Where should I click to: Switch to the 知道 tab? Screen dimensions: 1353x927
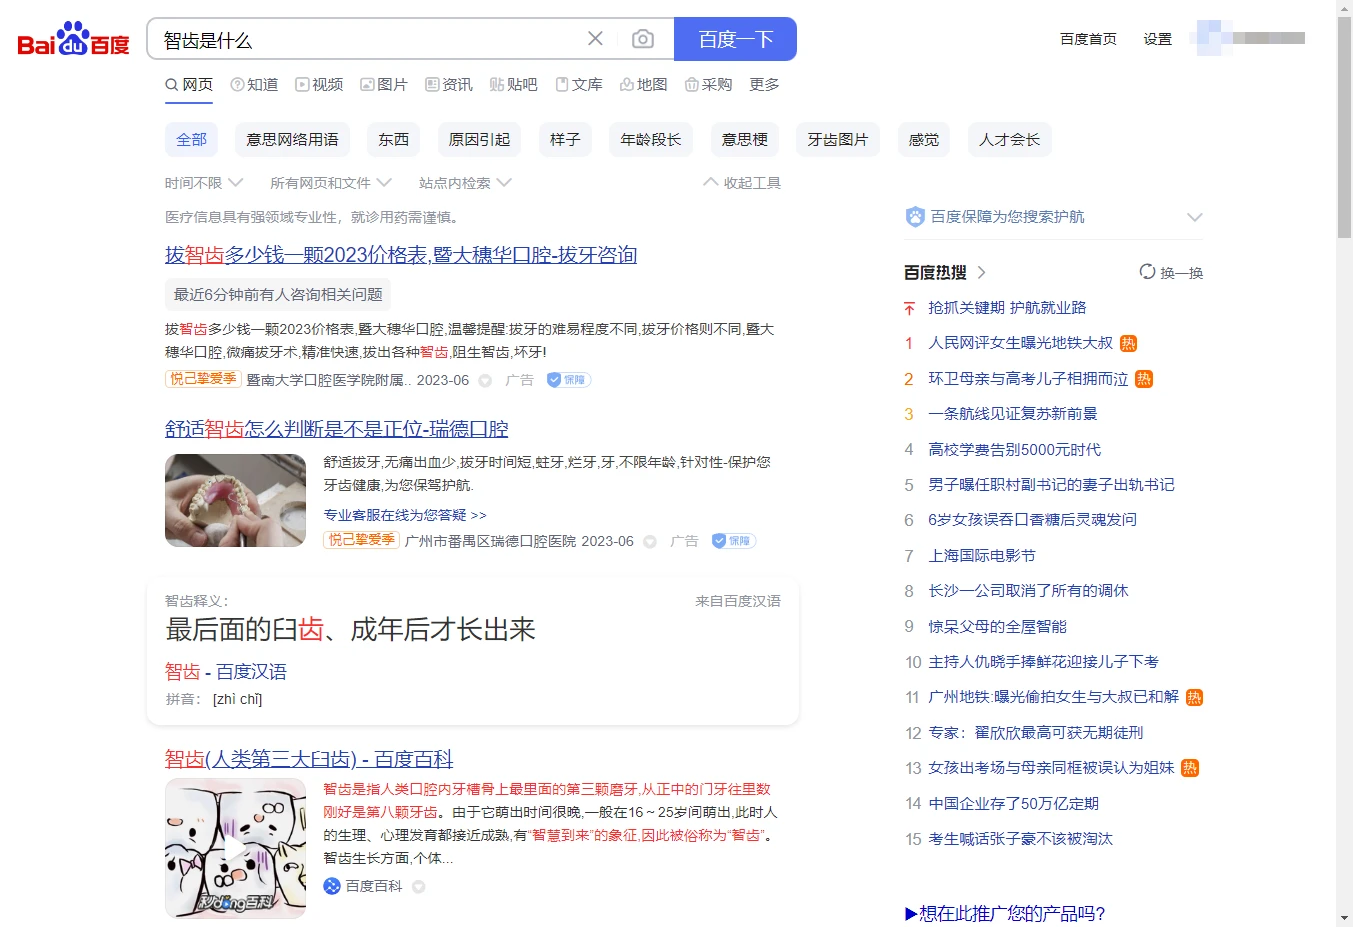pyautogui.click(x=254, y=85)
